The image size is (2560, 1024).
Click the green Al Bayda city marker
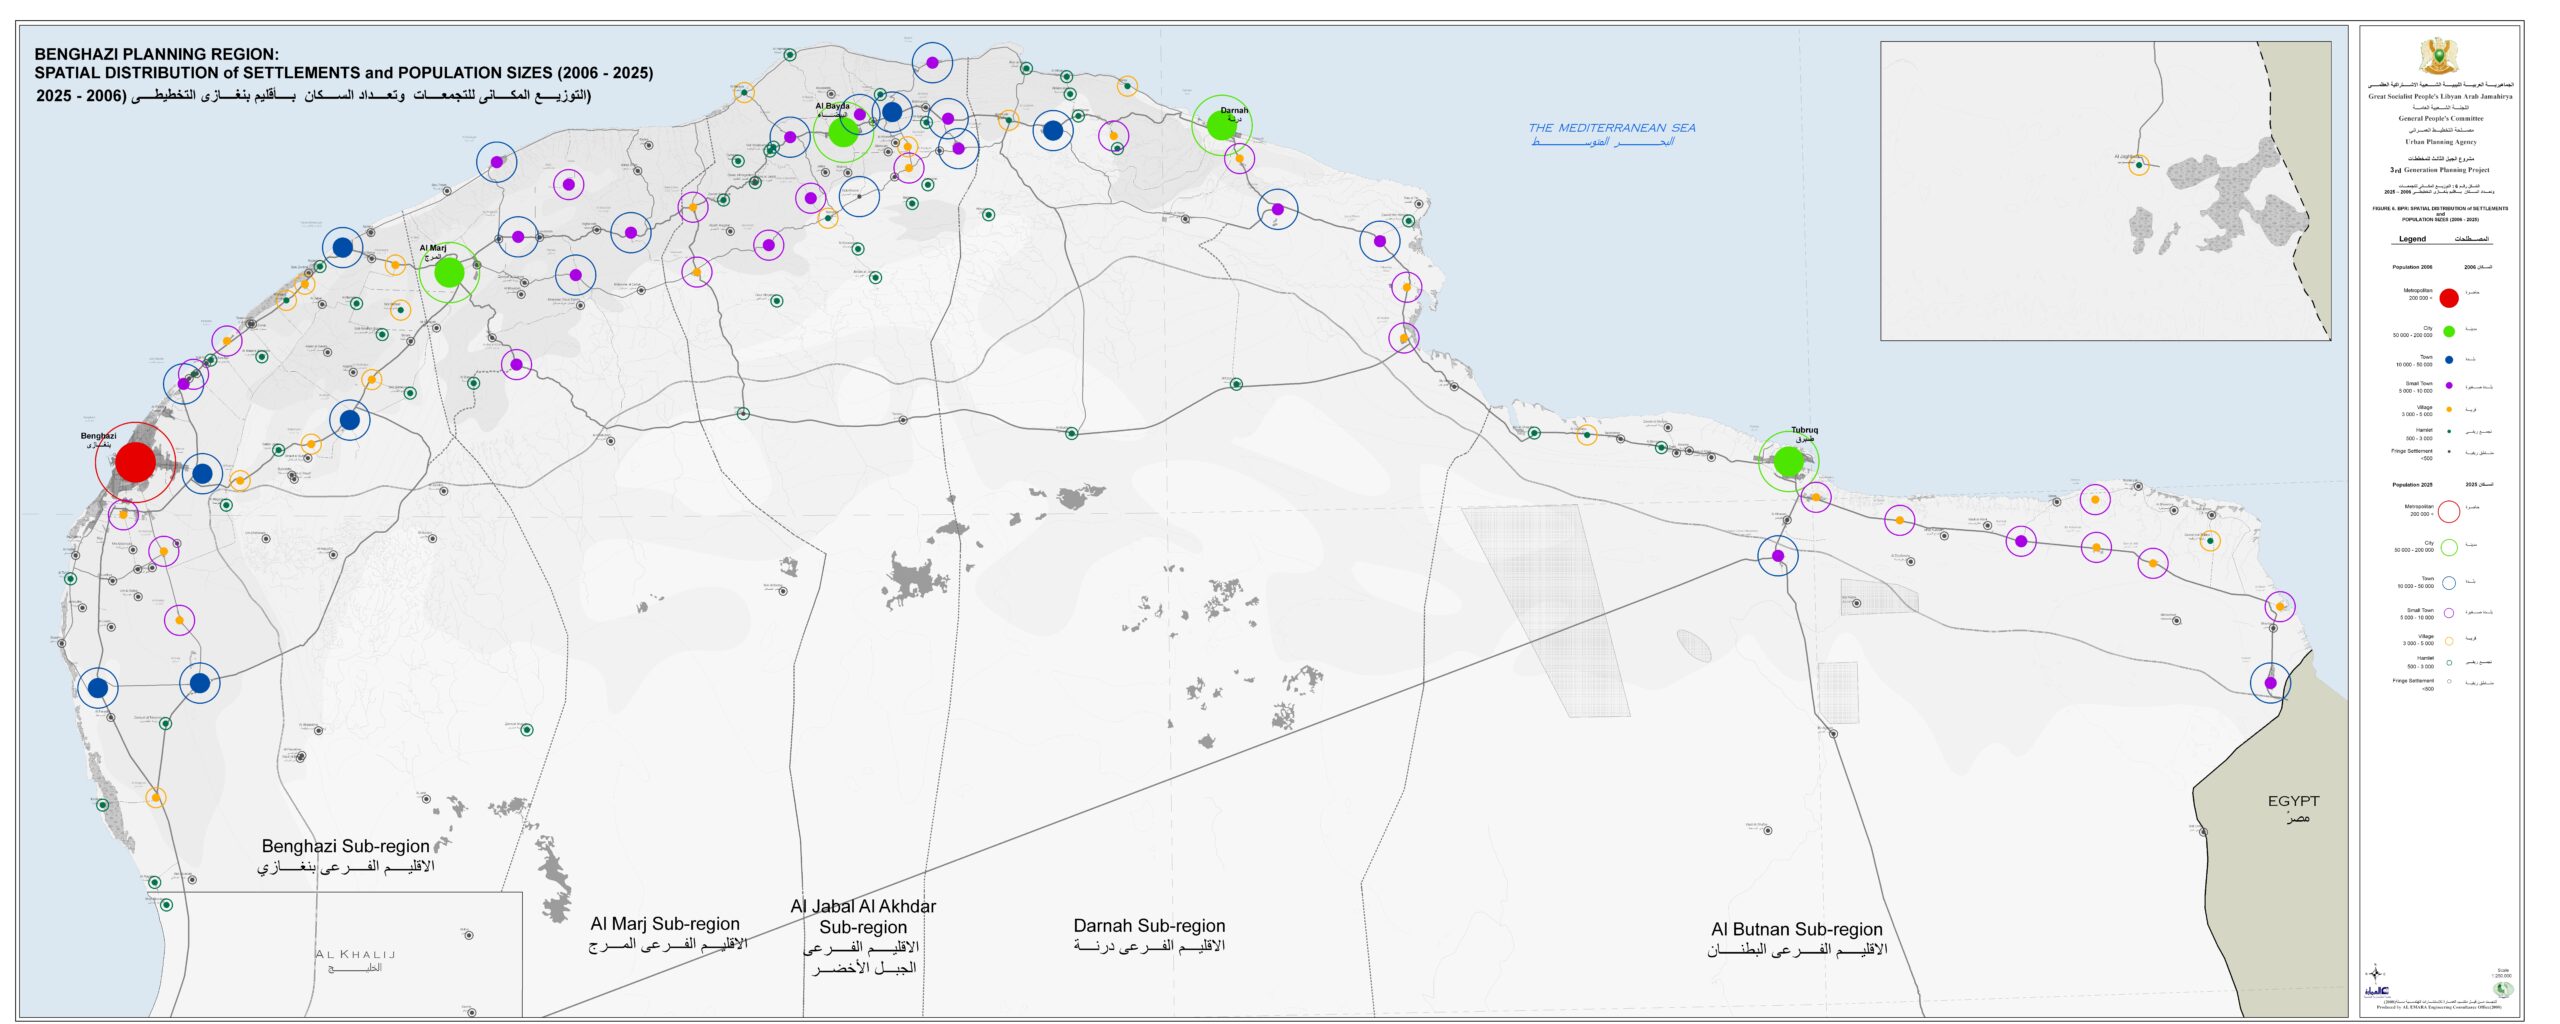(843, 133)
